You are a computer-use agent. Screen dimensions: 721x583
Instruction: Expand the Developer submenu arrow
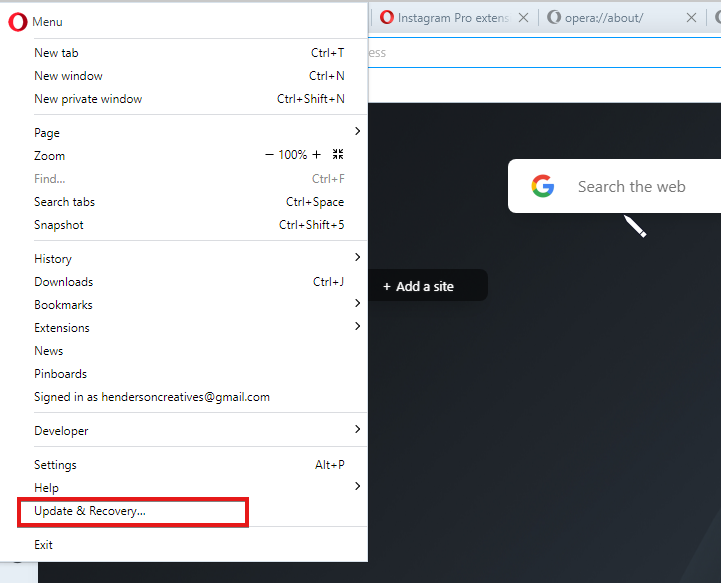pos(357,429)
